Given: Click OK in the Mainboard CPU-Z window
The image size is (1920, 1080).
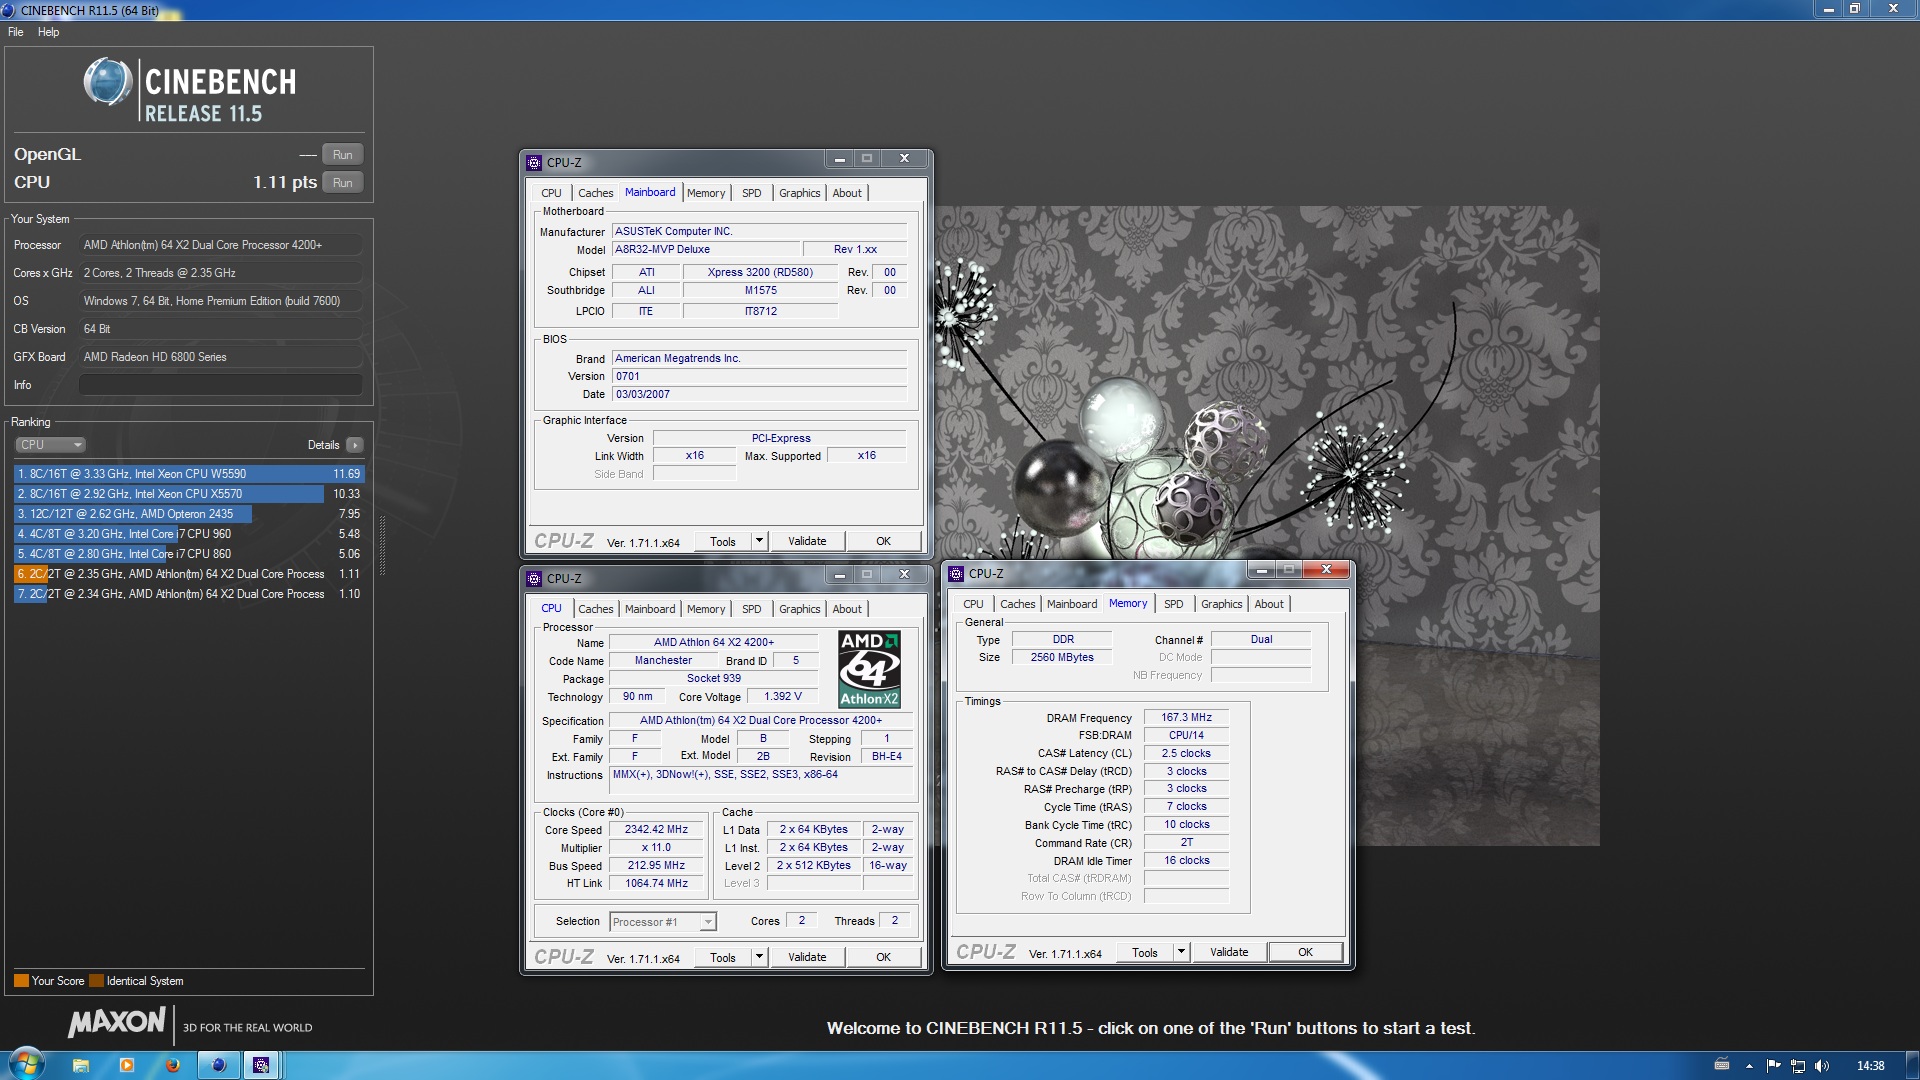Looking at the screenshot, I should point(883,542).
